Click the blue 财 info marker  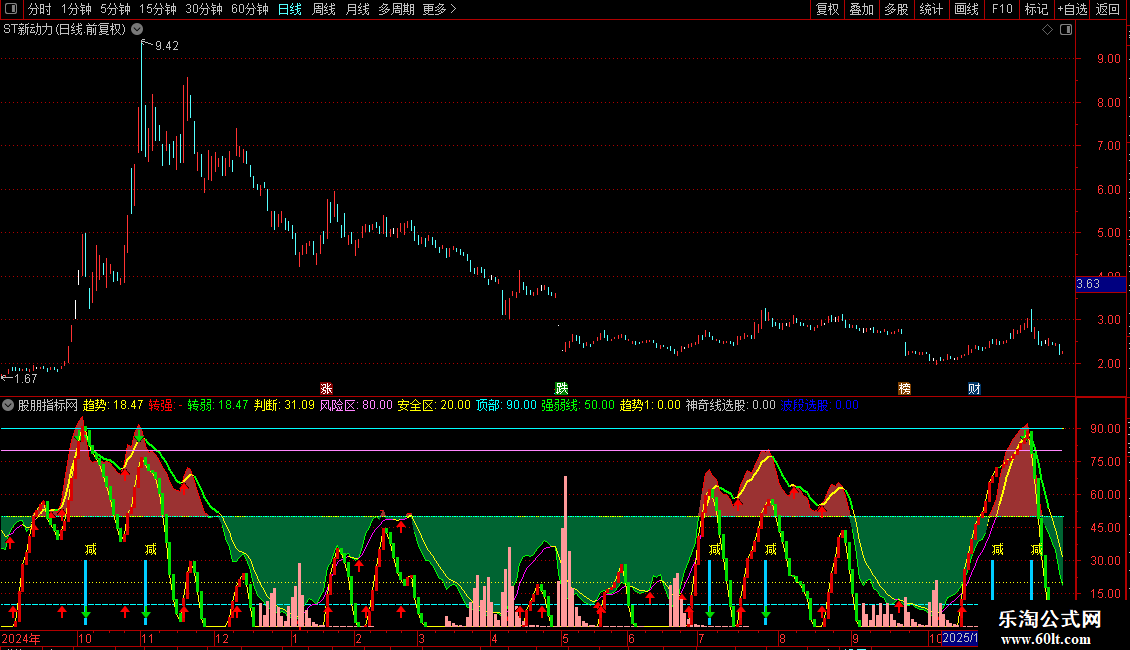974,388
